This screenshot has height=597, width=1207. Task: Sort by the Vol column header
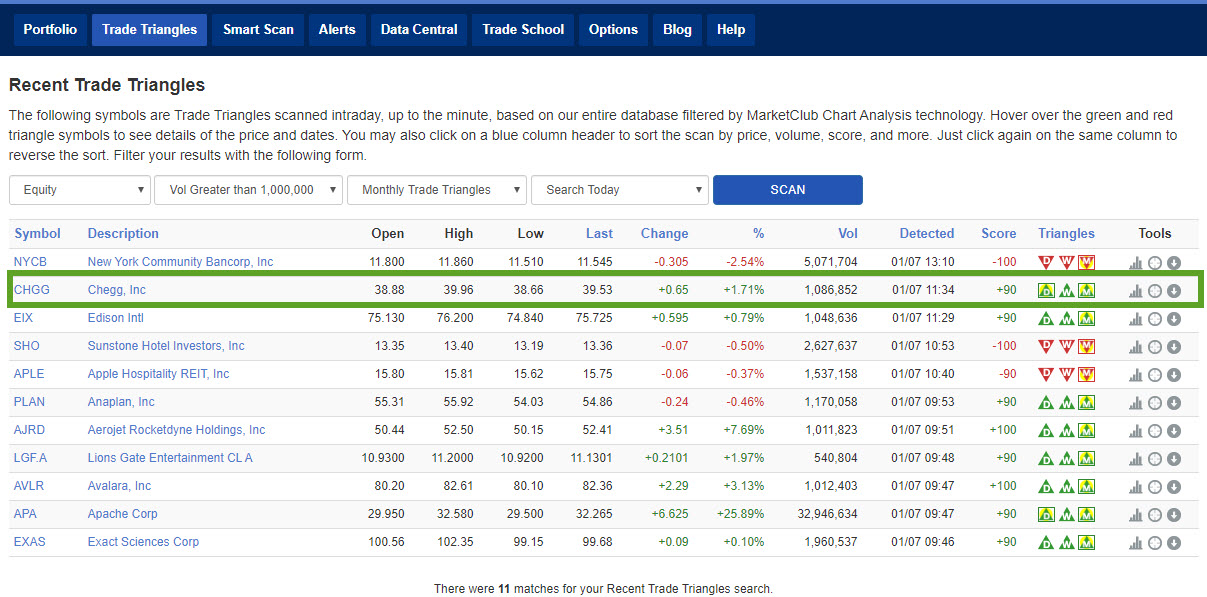click(x=848, y=233)
